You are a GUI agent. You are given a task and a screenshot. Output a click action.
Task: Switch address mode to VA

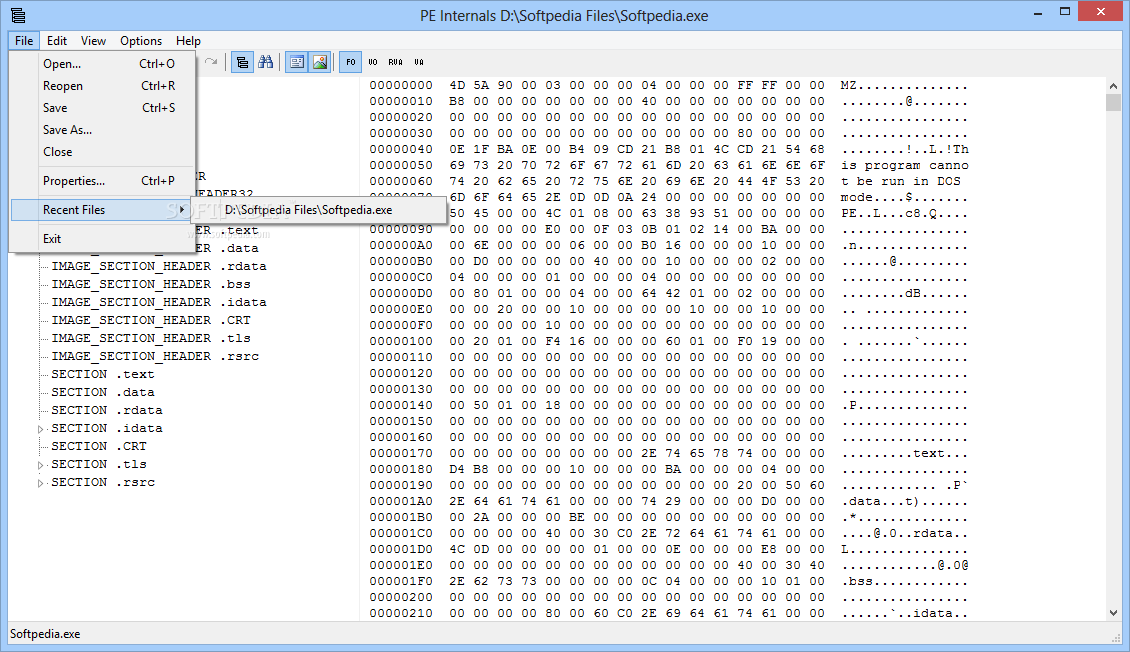[x=419, y=62]
